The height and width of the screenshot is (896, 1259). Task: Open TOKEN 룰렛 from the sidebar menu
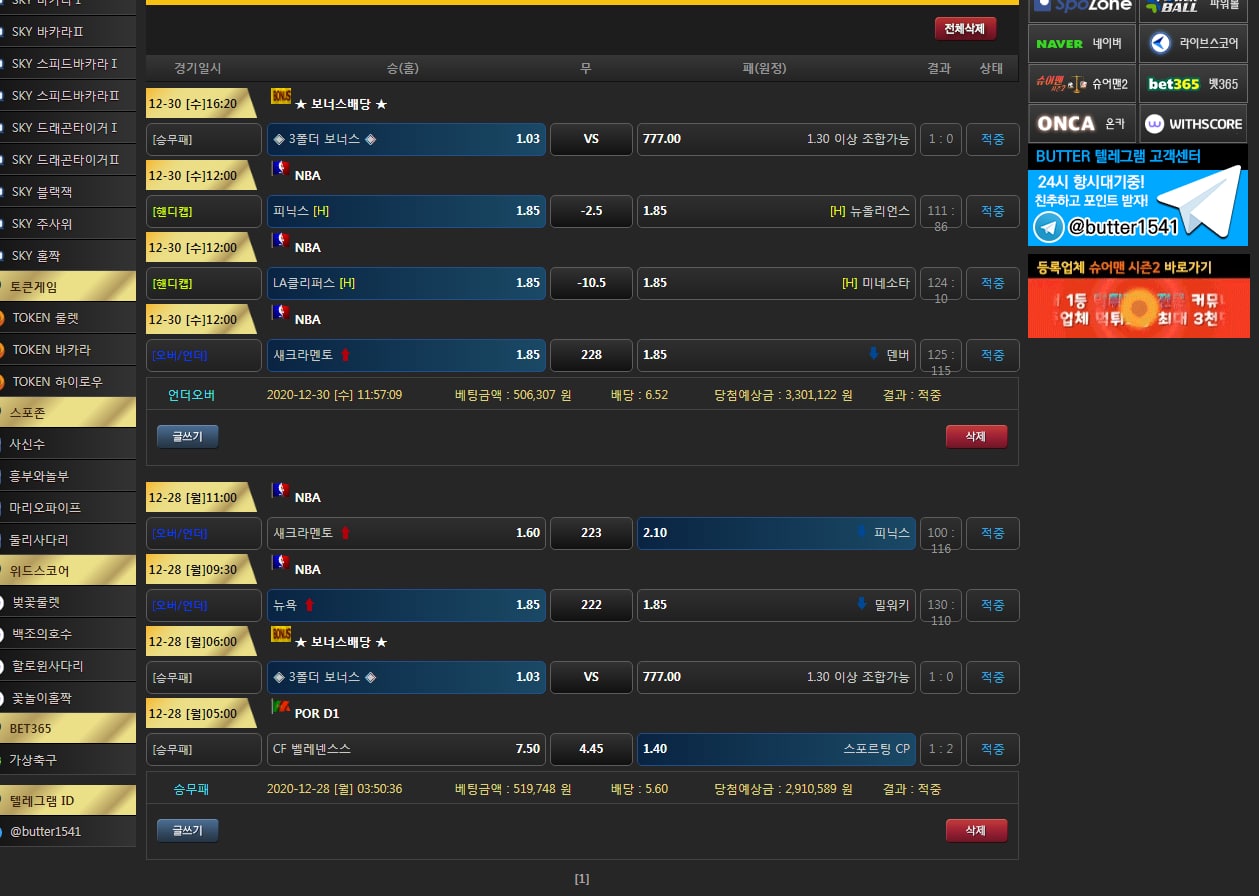[66, 319]
